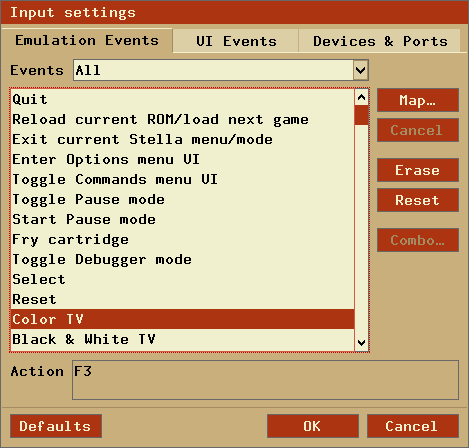The image size is (469, 448).
Task: Click the scroll up arrow of events list
Action: [x=361, y=97]
